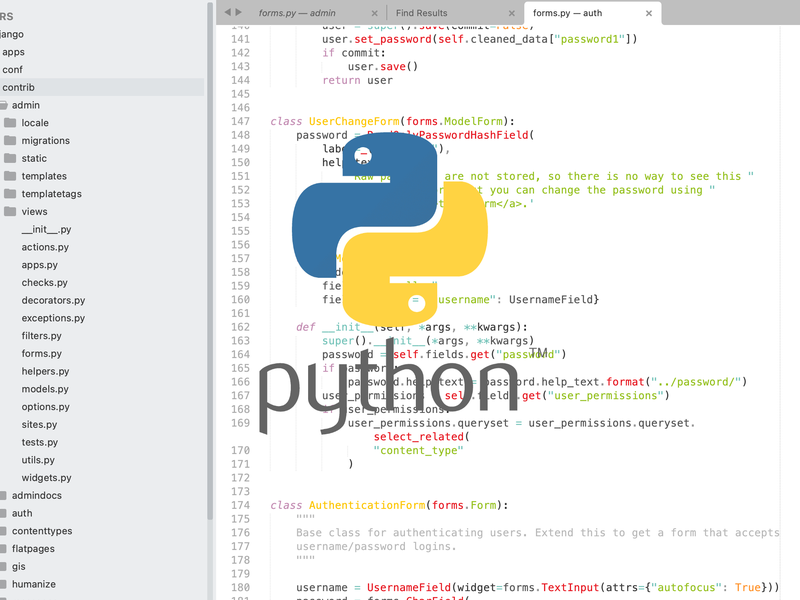Image resolution: width=800 pixels, height=600 pixels.
Task: Select the apps folder in sidebar
Action: pyautogui.click(x=13, y=52)
